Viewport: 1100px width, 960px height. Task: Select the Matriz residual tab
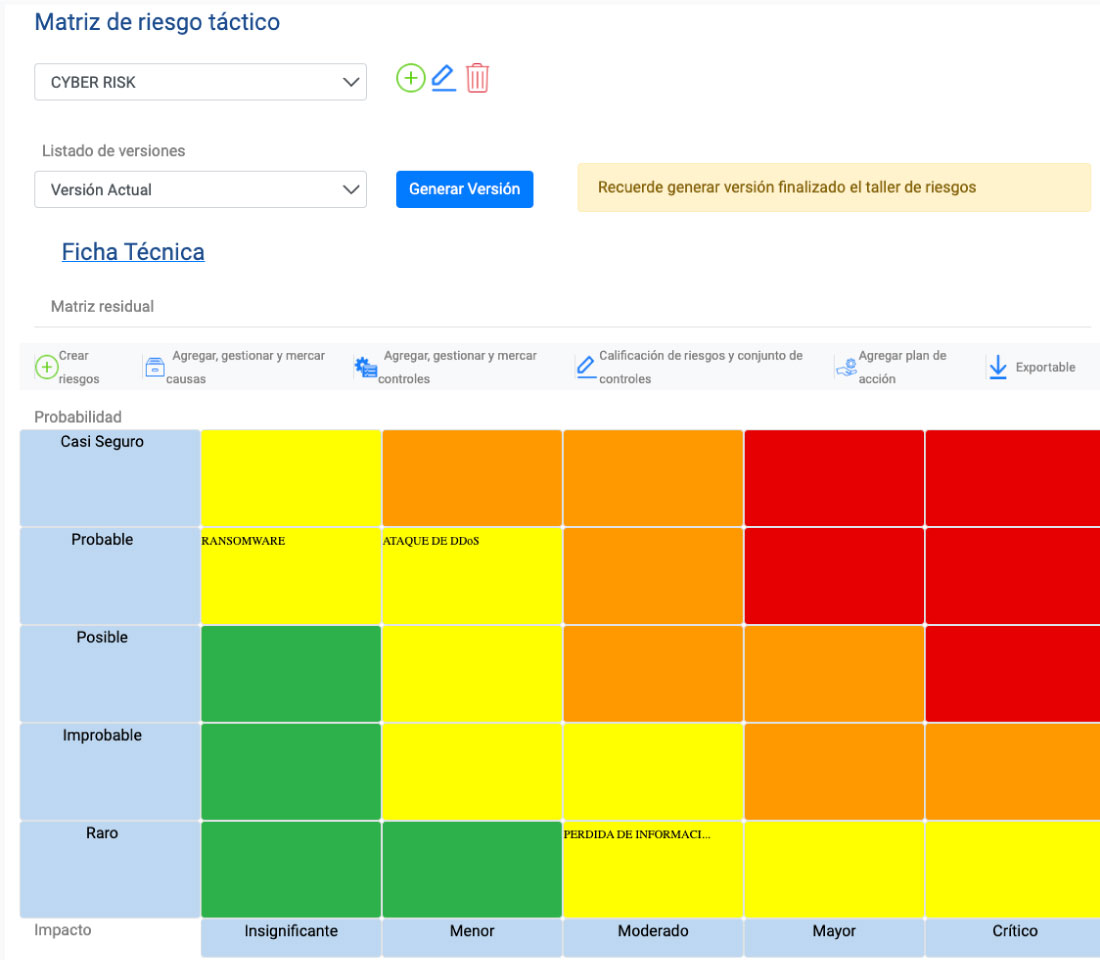[102, 307]
